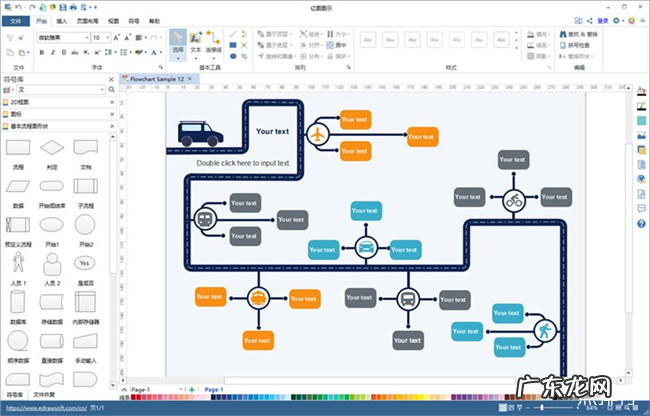Click the 'Your text' label beside the car
Image resolution: width=650 pixels, height=416 pixels.
point(272,131)
